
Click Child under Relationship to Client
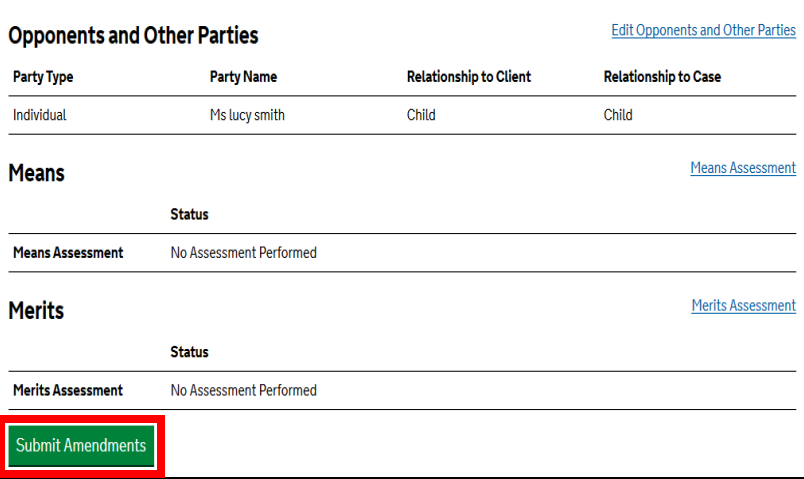click(x=421, y=115)
